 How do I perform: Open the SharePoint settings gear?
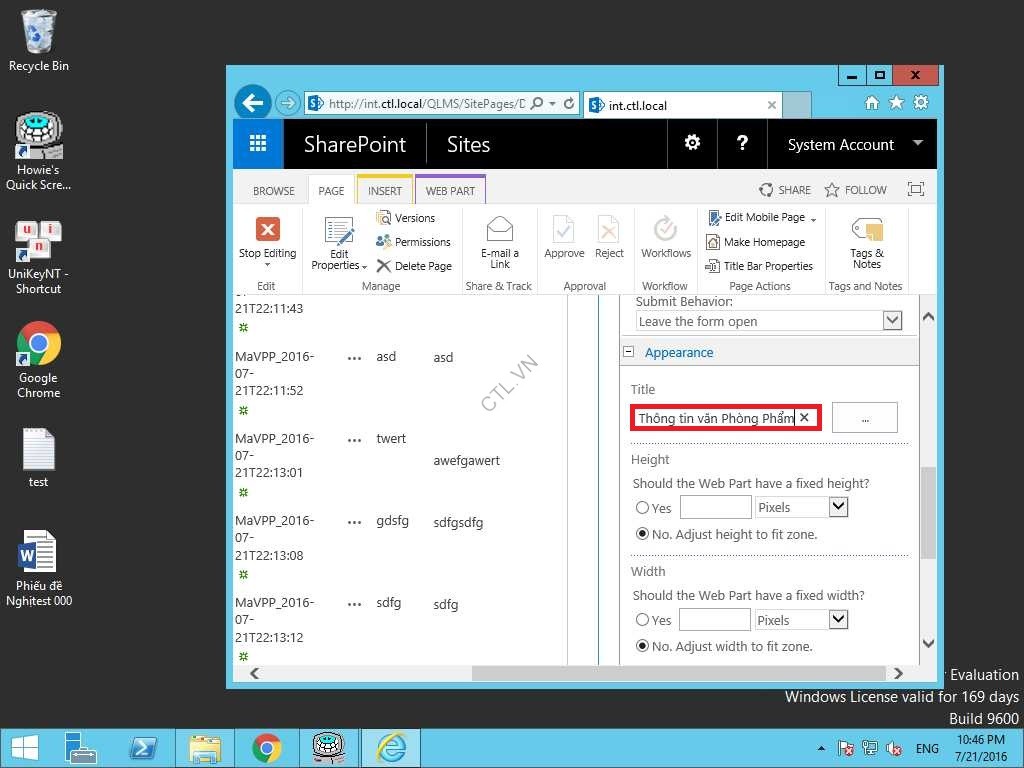point(692,144)
